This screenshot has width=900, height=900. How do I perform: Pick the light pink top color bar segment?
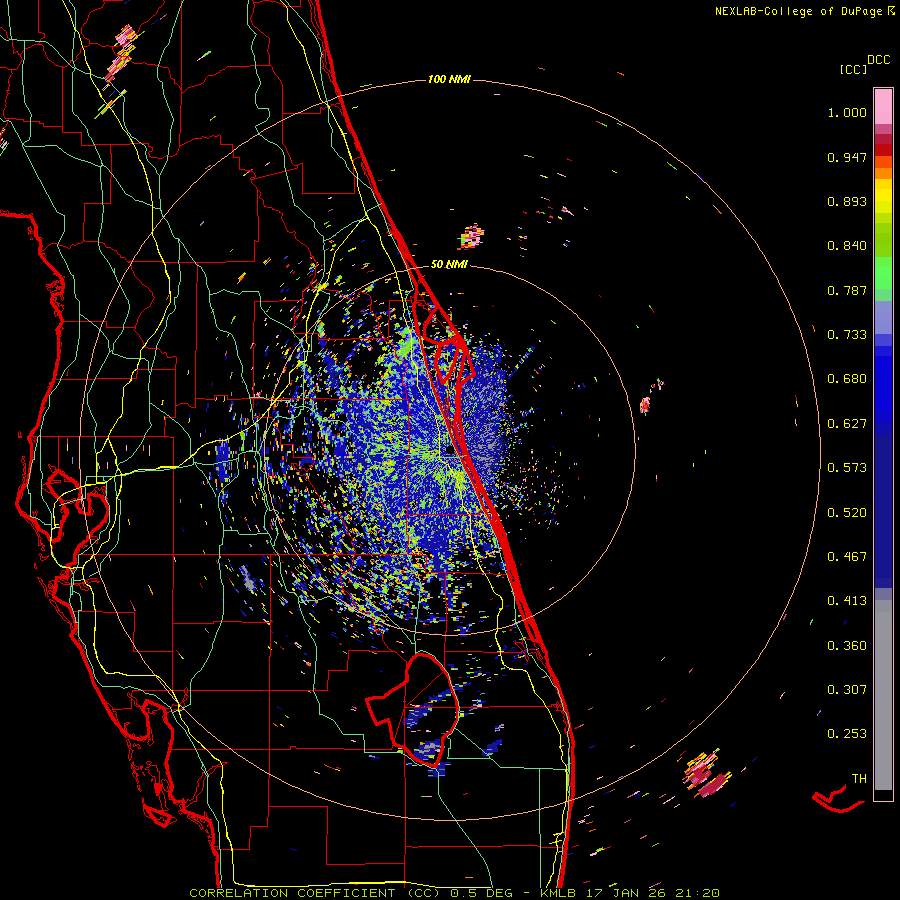point(883,107)
